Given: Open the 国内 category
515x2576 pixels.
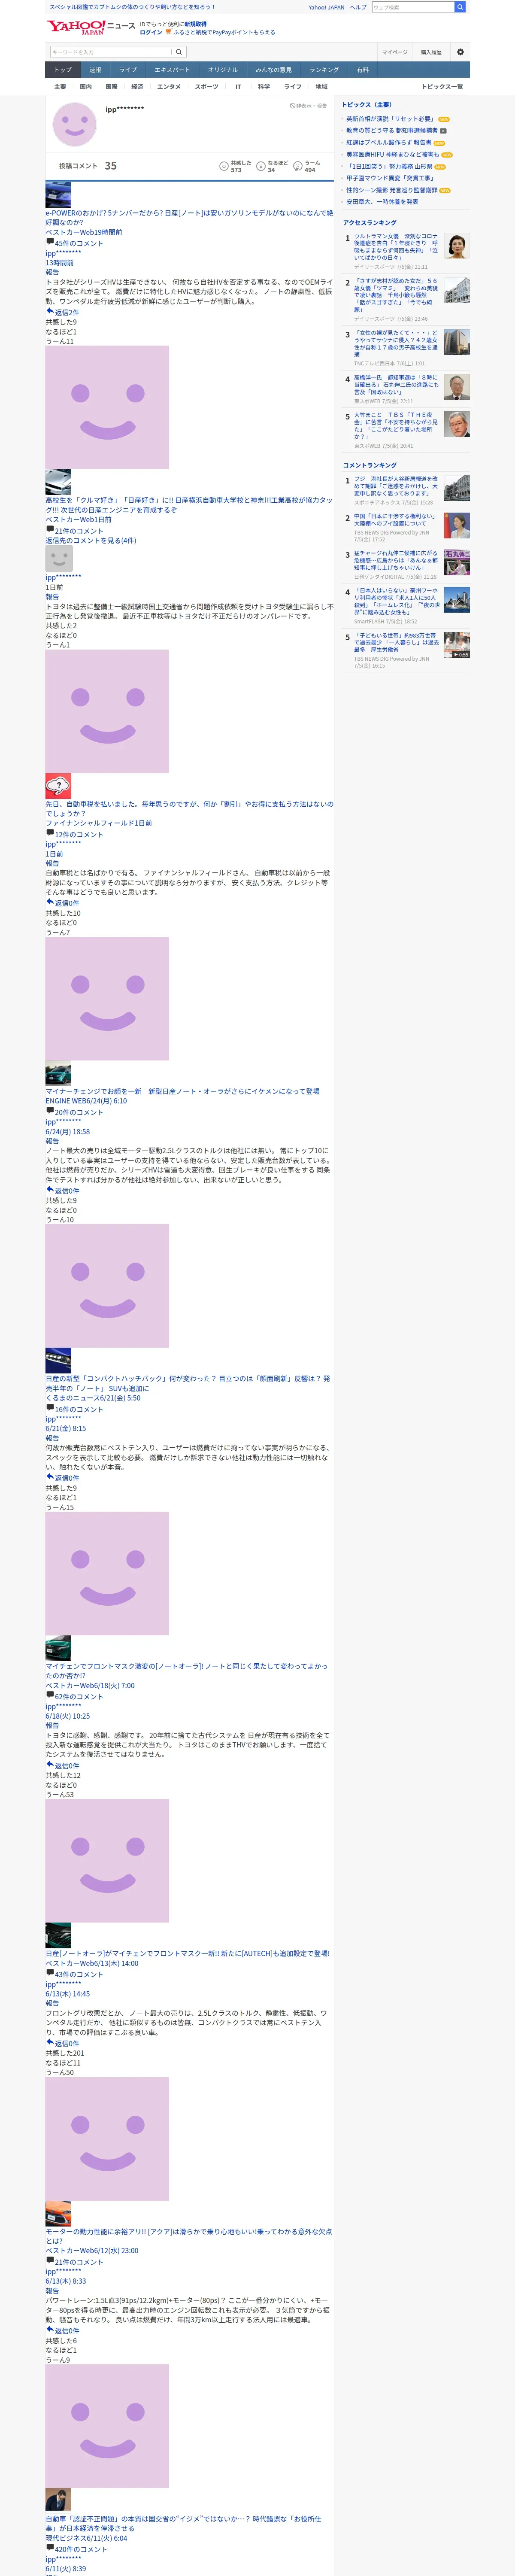Looking at the screenshot, I should 86,87.
